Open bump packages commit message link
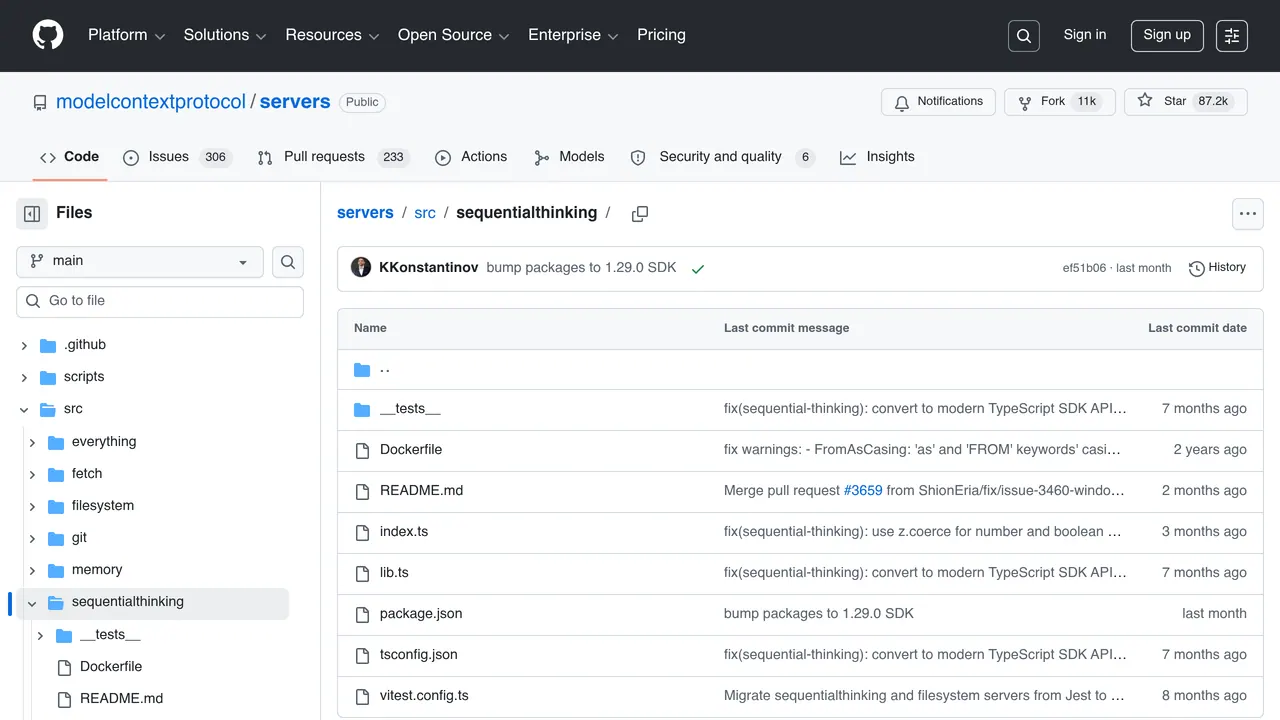 (x=581, y=268)
